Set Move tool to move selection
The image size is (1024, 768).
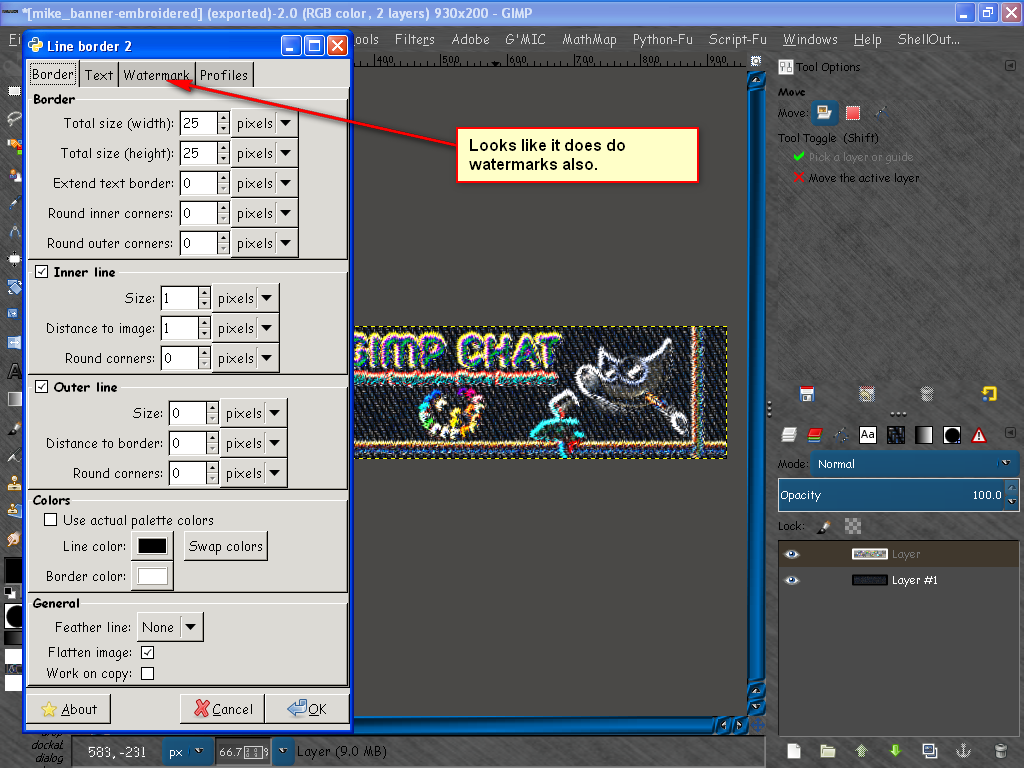point(853,113)
